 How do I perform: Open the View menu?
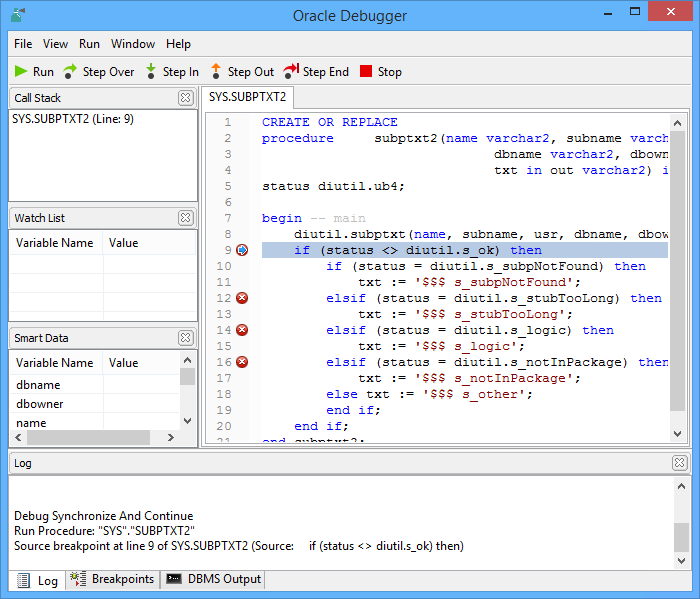(55, 44)
